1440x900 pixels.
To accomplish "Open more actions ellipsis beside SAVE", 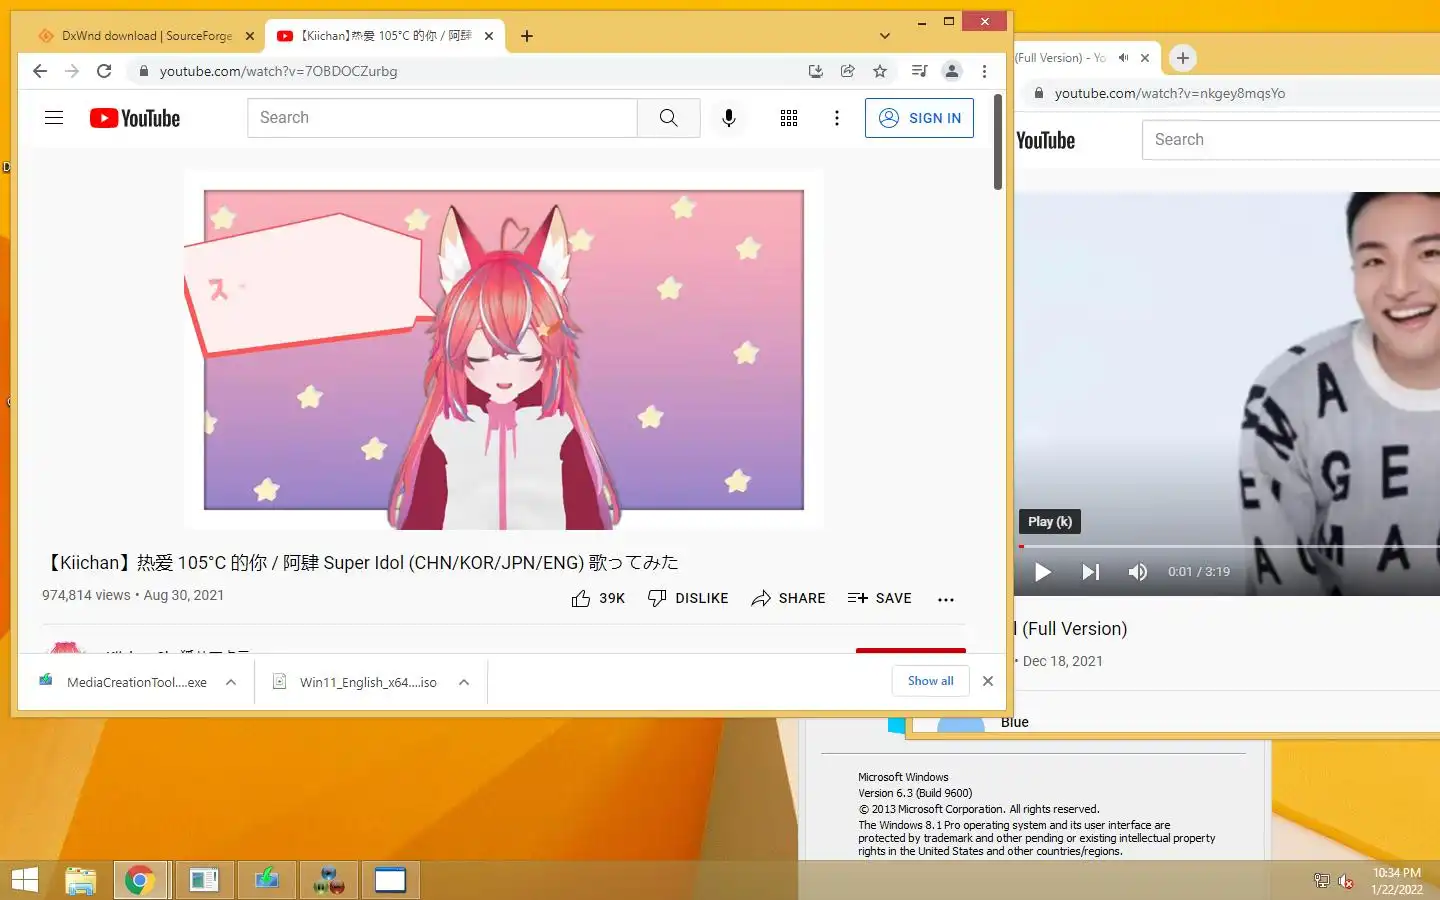I will pos(946,599).
